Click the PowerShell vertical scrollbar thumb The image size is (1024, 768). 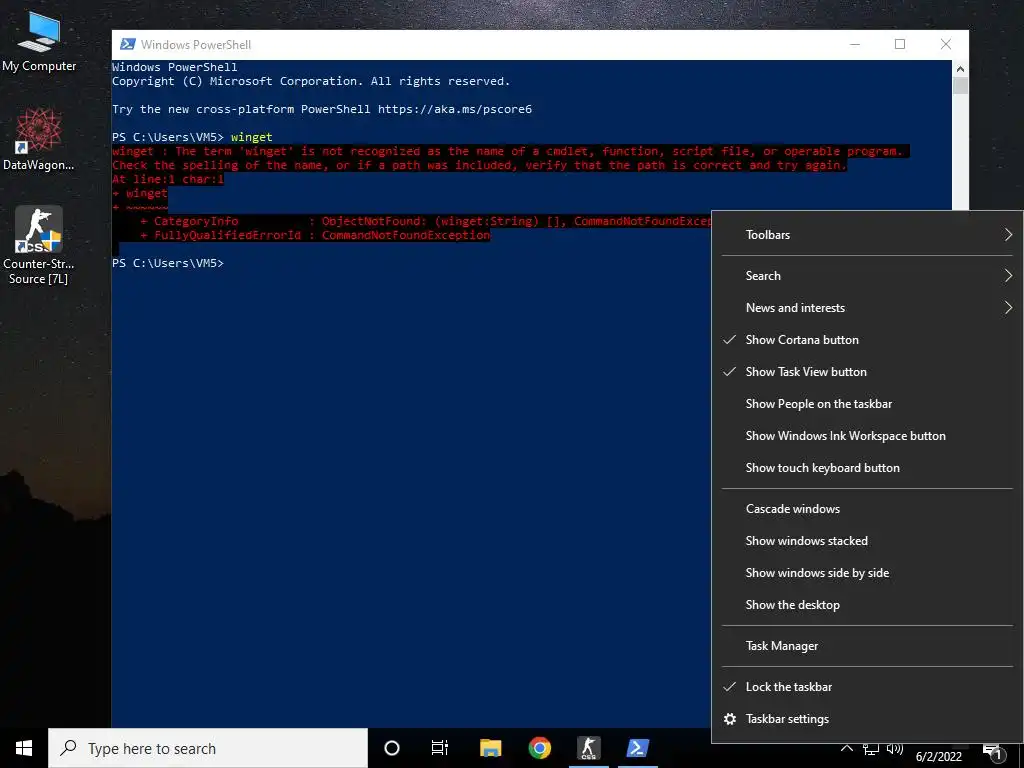pyautogui.click(x=960, y=86)
